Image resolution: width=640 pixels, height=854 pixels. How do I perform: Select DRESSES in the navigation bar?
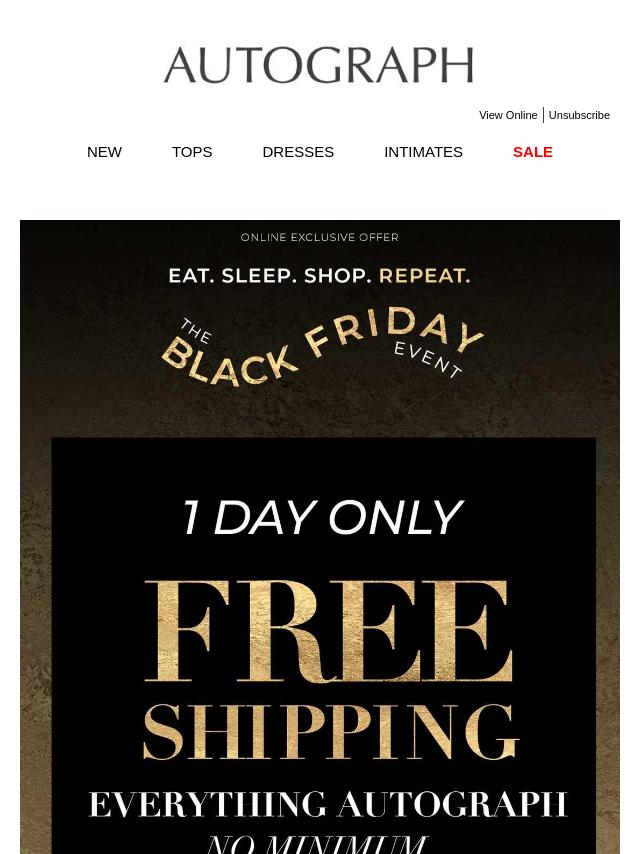298,152
